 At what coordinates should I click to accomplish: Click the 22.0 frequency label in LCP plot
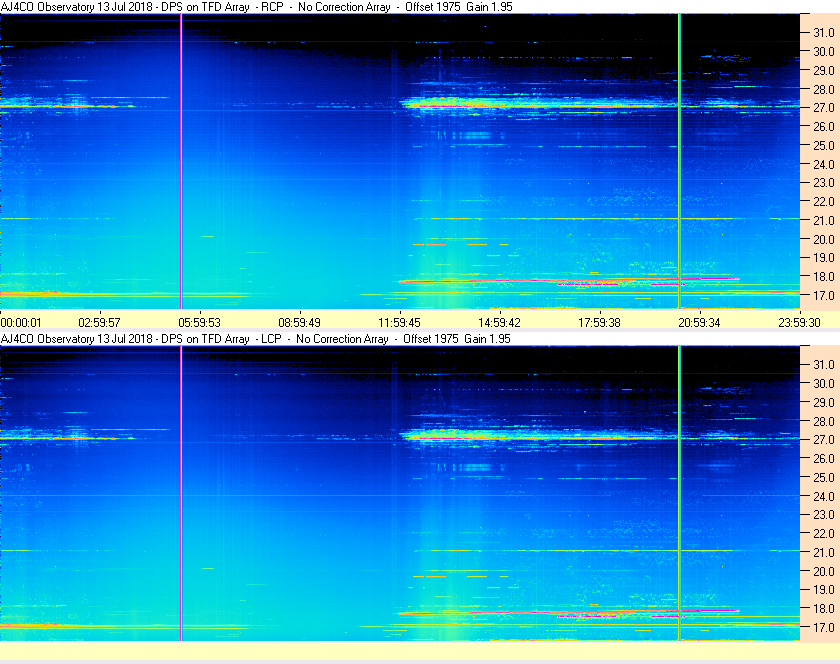pyautogui.click(x=824, y=534)
